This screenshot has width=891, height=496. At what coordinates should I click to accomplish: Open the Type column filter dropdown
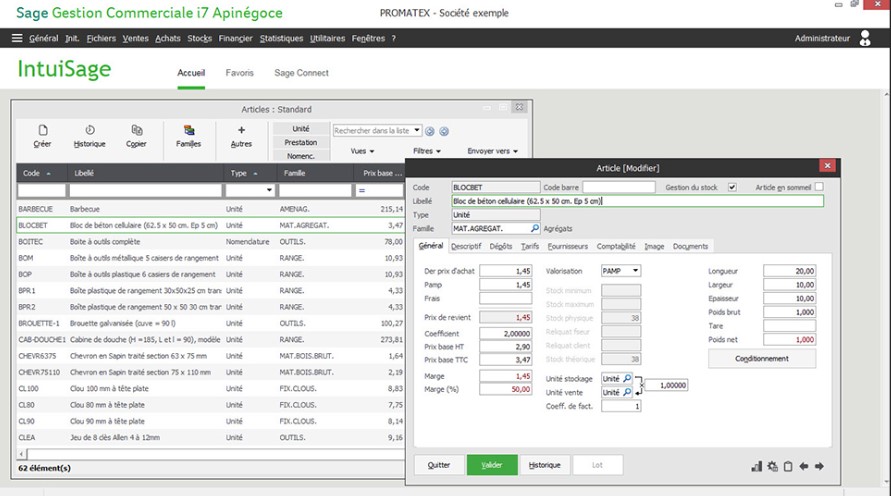point(269,190)
